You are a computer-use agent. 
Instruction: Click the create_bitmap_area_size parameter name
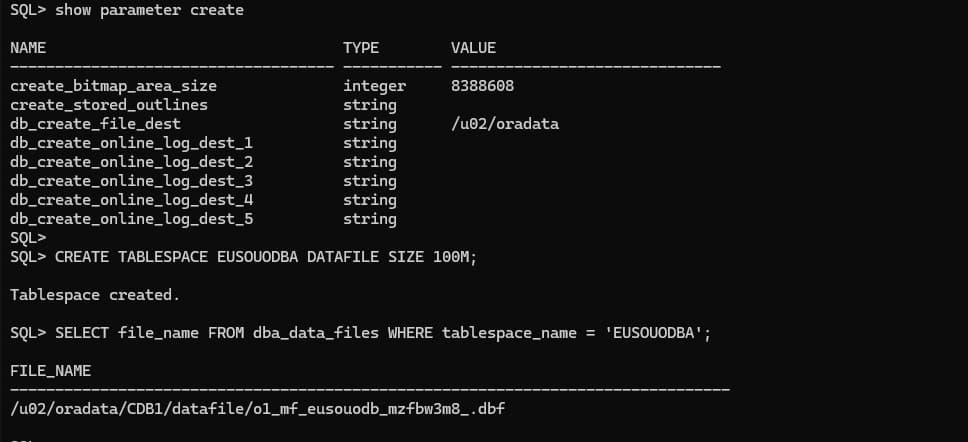(x=113, y=86)
